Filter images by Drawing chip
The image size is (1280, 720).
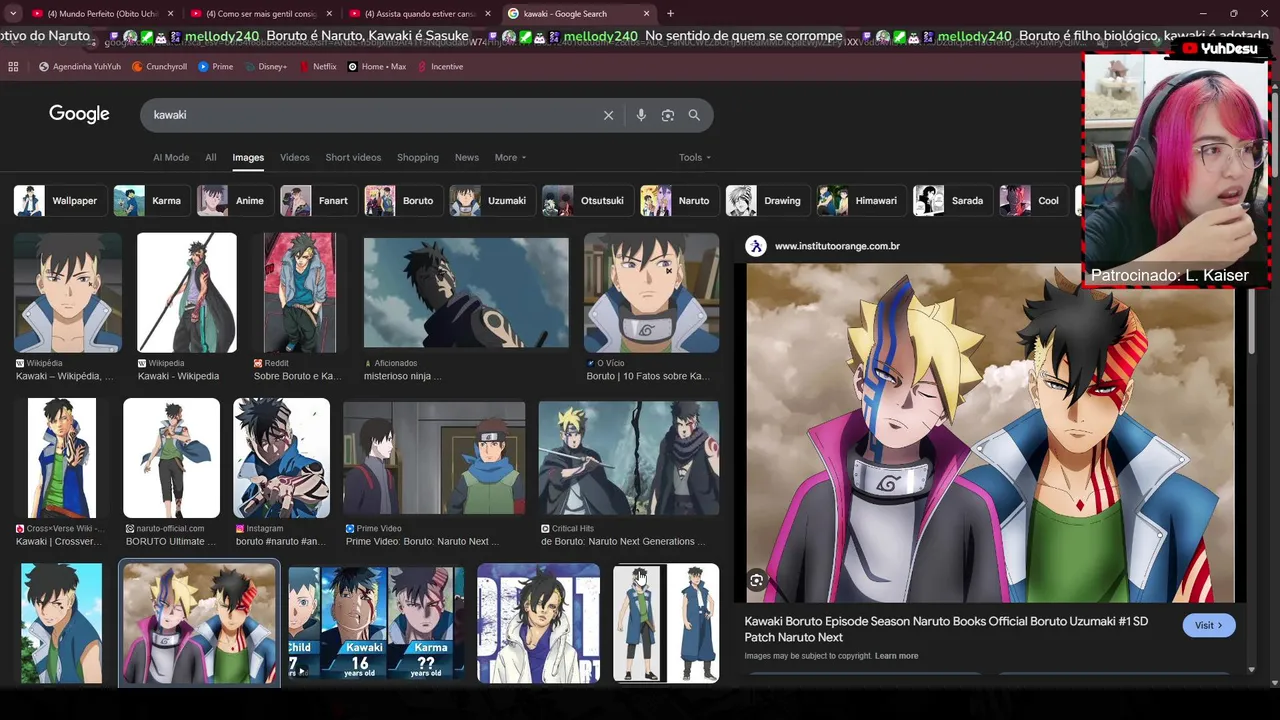[x=767, y=201]
